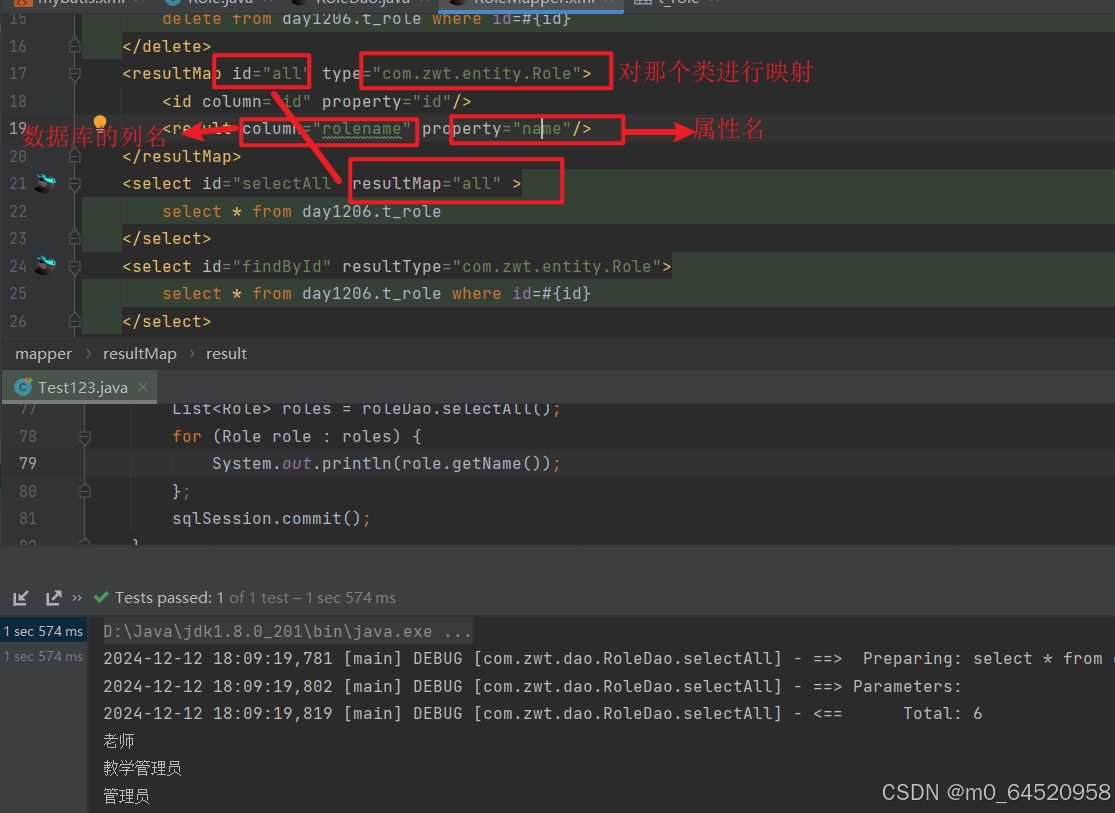This screenshot has width=1115, height=813.
Task: Select line number 21 in the gutter
Action: click(x=20, y=183)
